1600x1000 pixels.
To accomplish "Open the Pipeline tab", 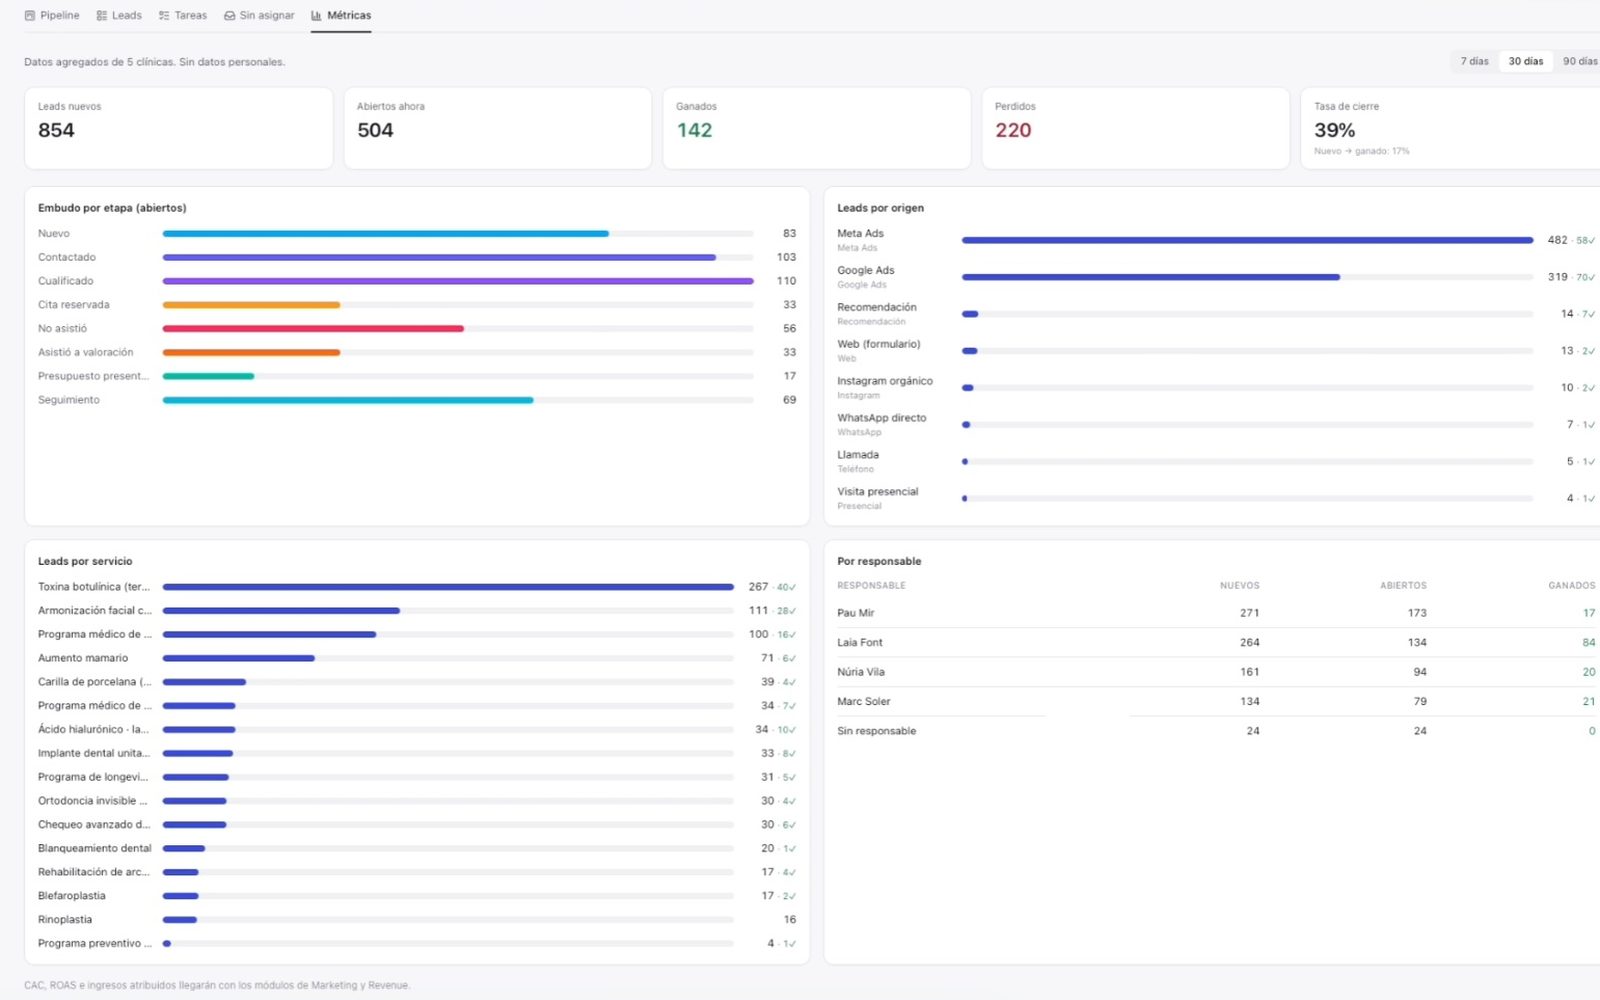I will tap(52, 16).
